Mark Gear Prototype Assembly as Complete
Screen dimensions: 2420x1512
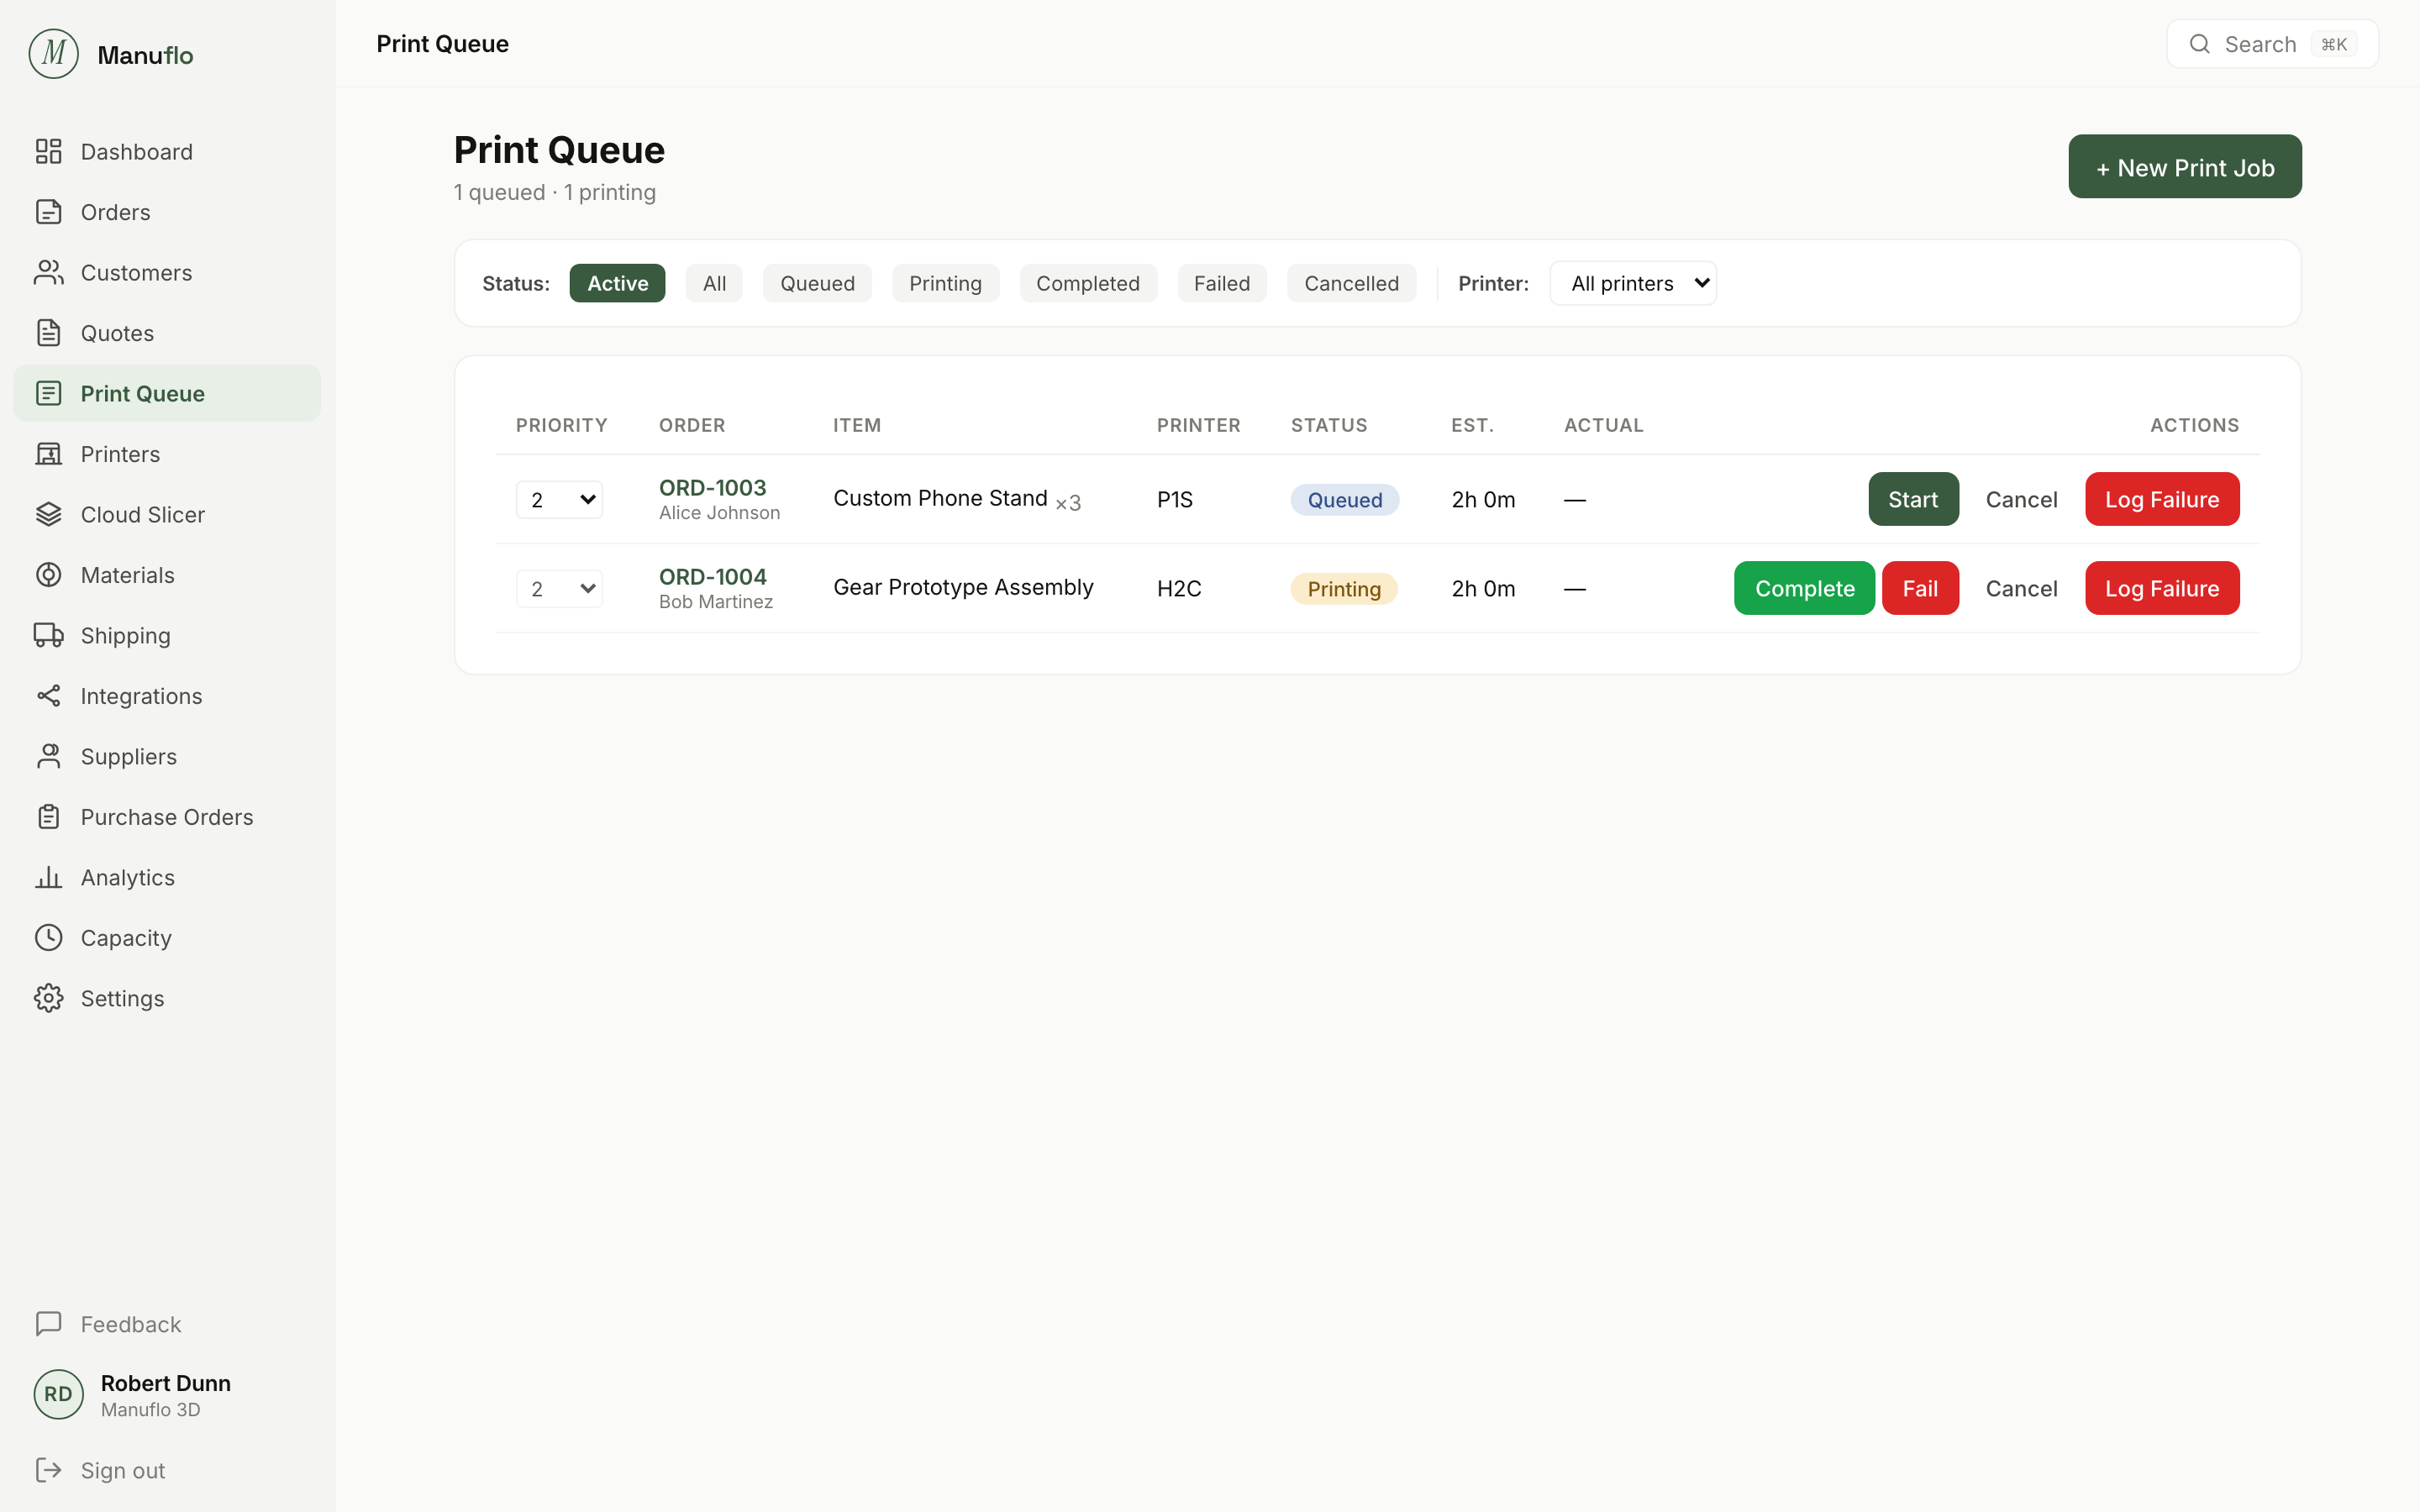pyautogui.click(x=1804, y=588)
